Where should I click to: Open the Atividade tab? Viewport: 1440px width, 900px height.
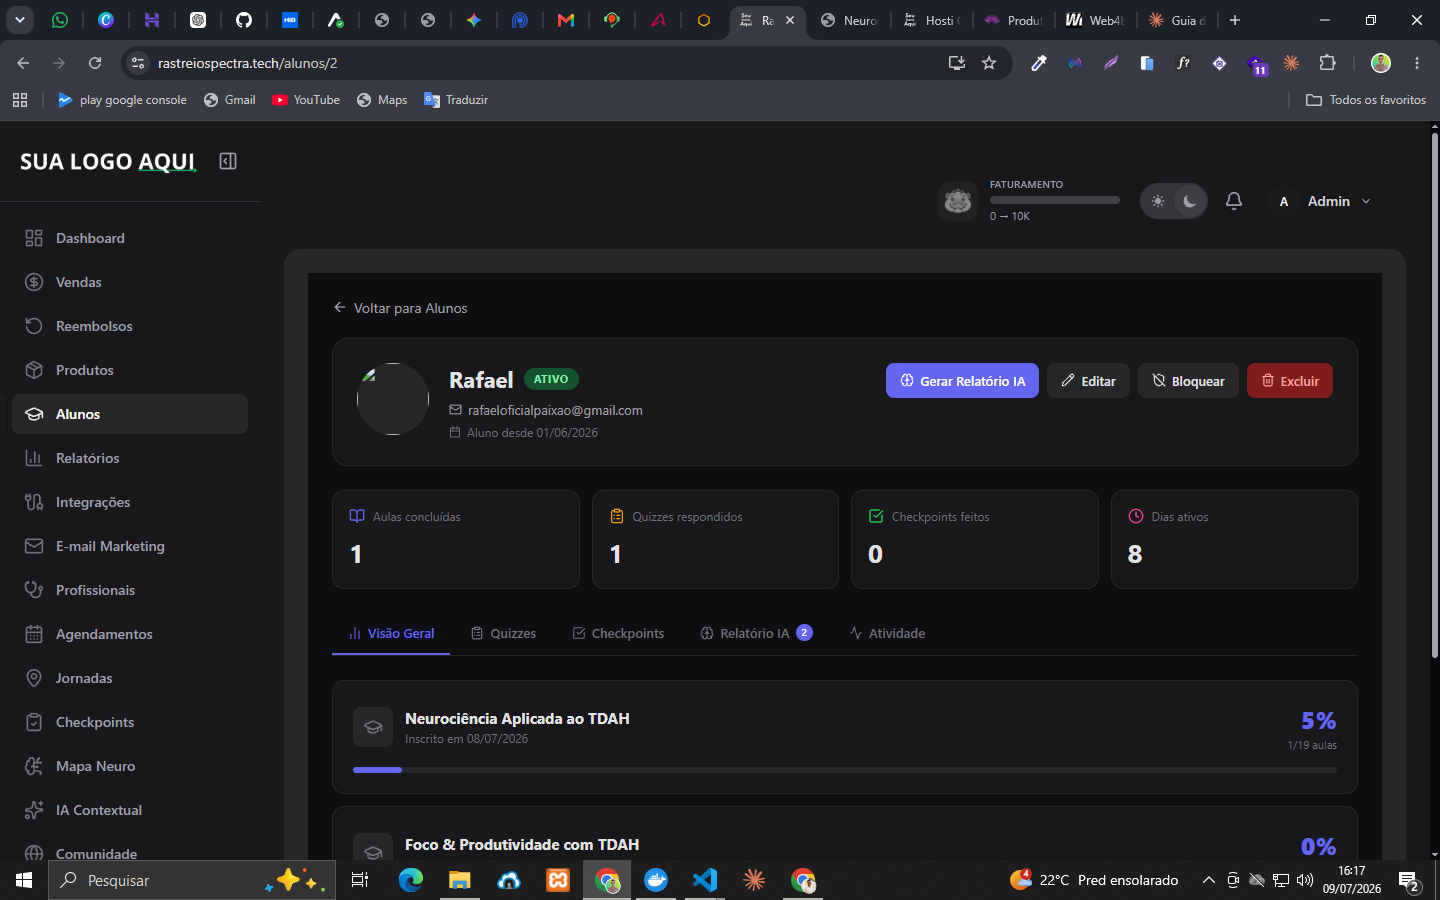coord(887,633)
